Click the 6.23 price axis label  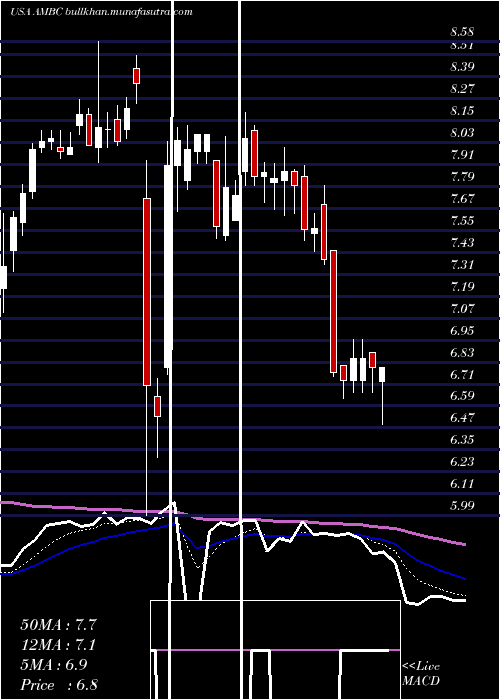point(462,462)
